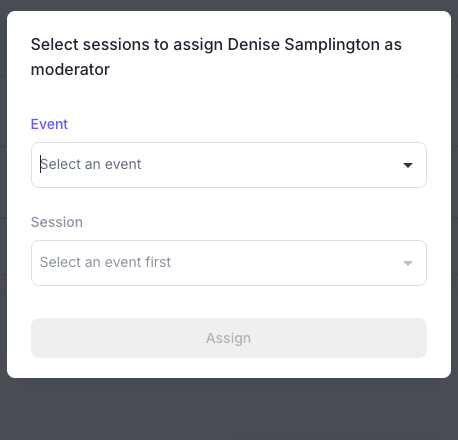Viewport: 458px width, 440px height.
Task: Click the dialog heading about Denise Samplington
Action: [x=216, y=57]
